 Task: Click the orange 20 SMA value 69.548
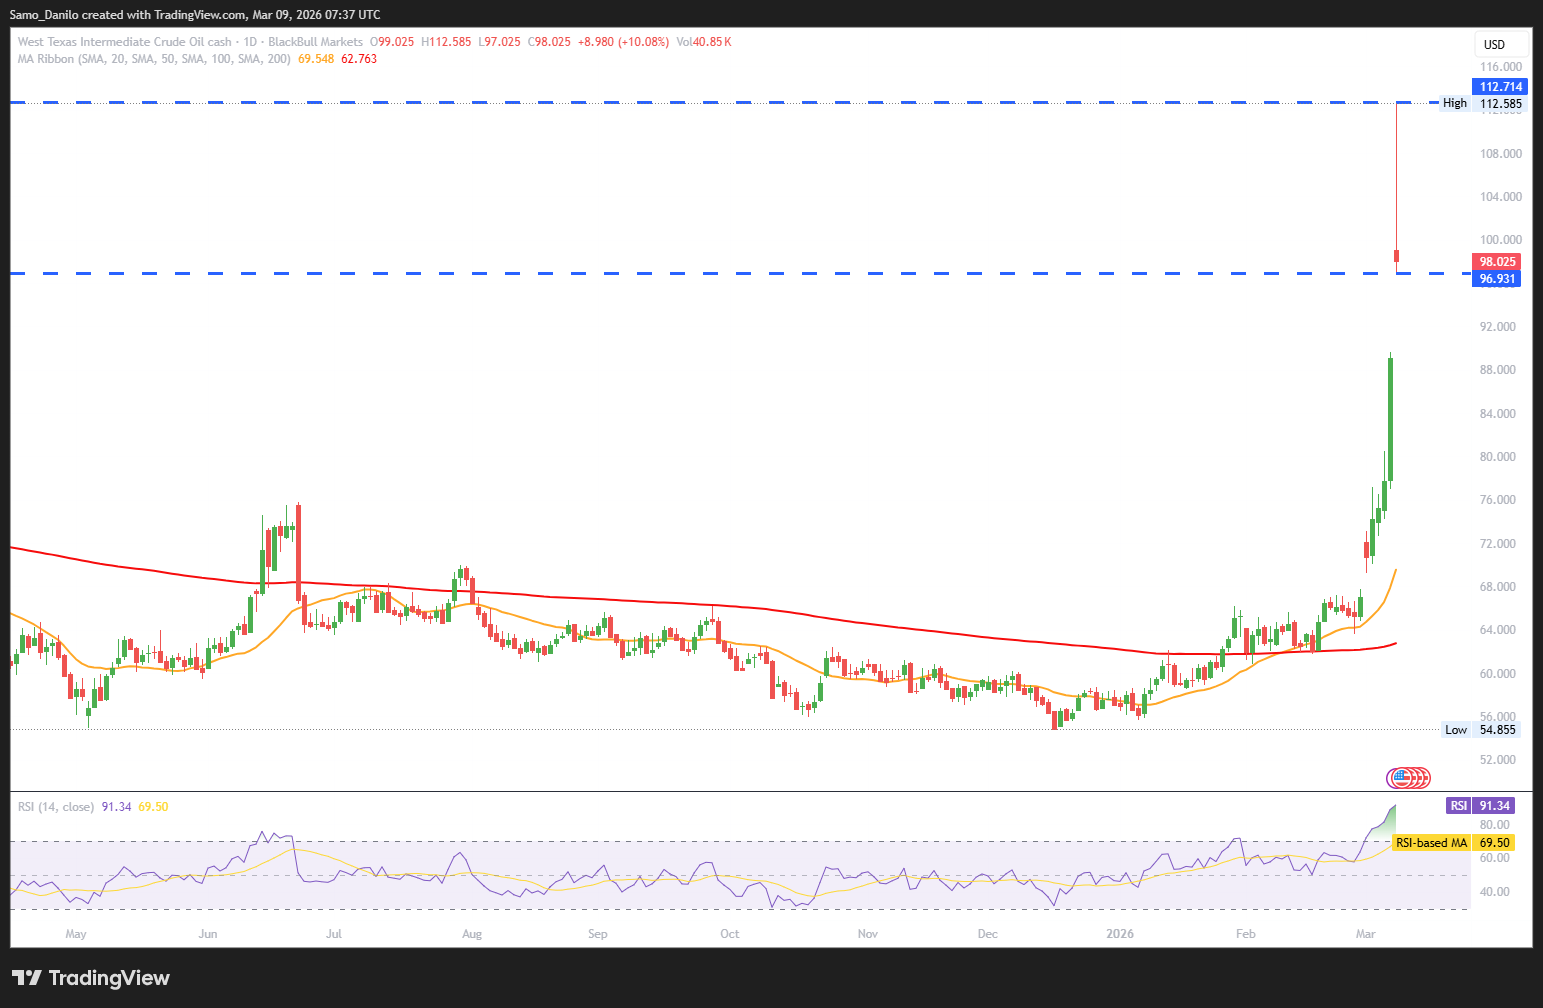[316, 59]
